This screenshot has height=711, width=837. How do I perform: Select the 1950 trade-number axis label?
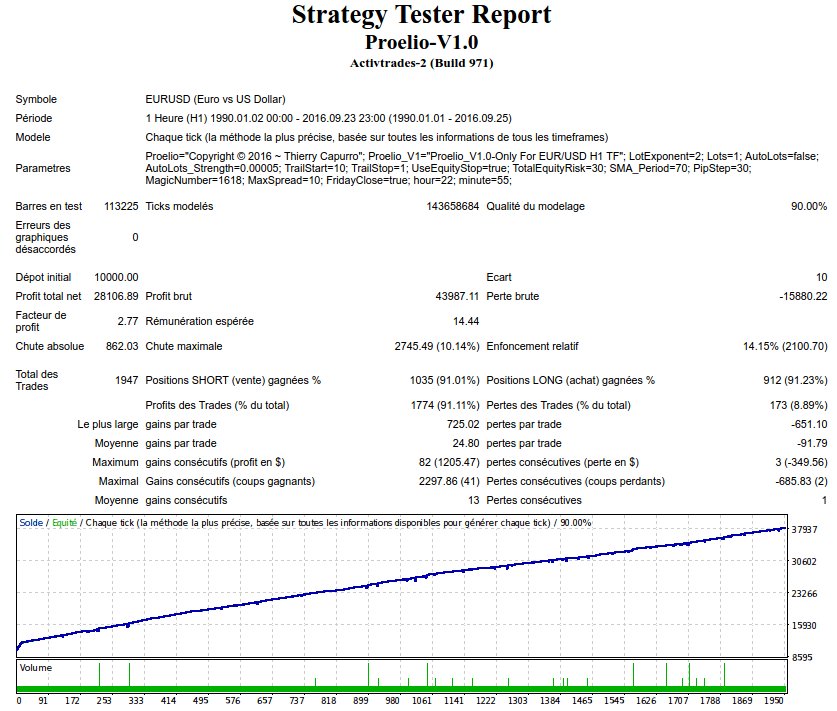click(773, 700)
